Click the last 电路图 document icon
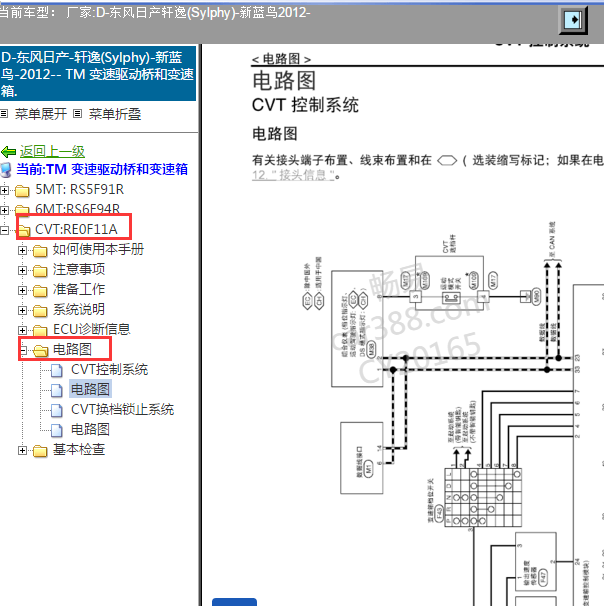 point(57,430)
